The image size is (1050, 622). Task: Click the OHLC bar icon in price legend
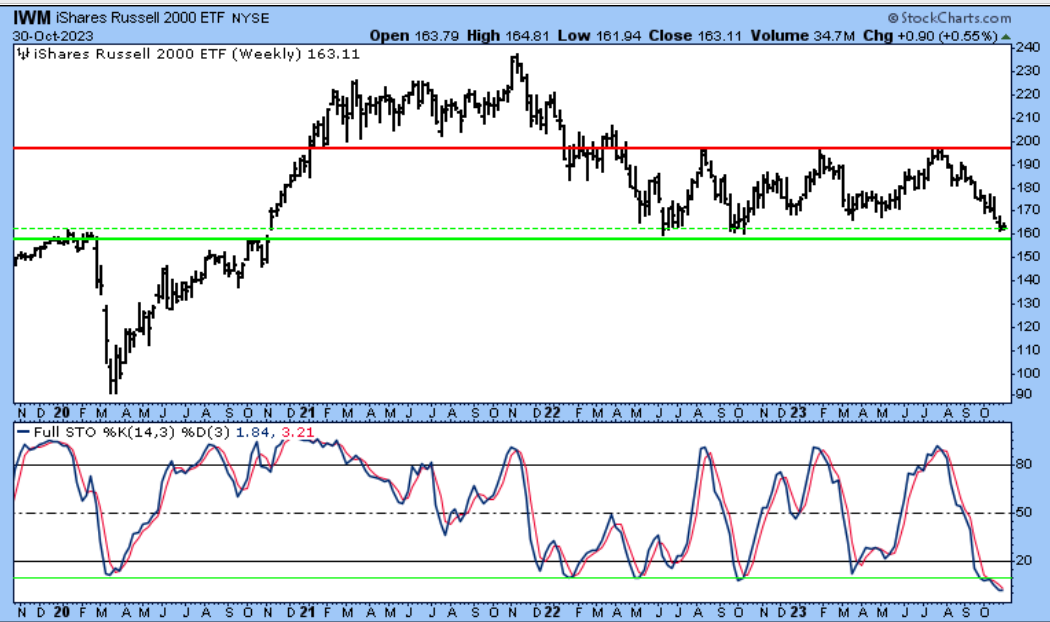[x=23, y=54]
